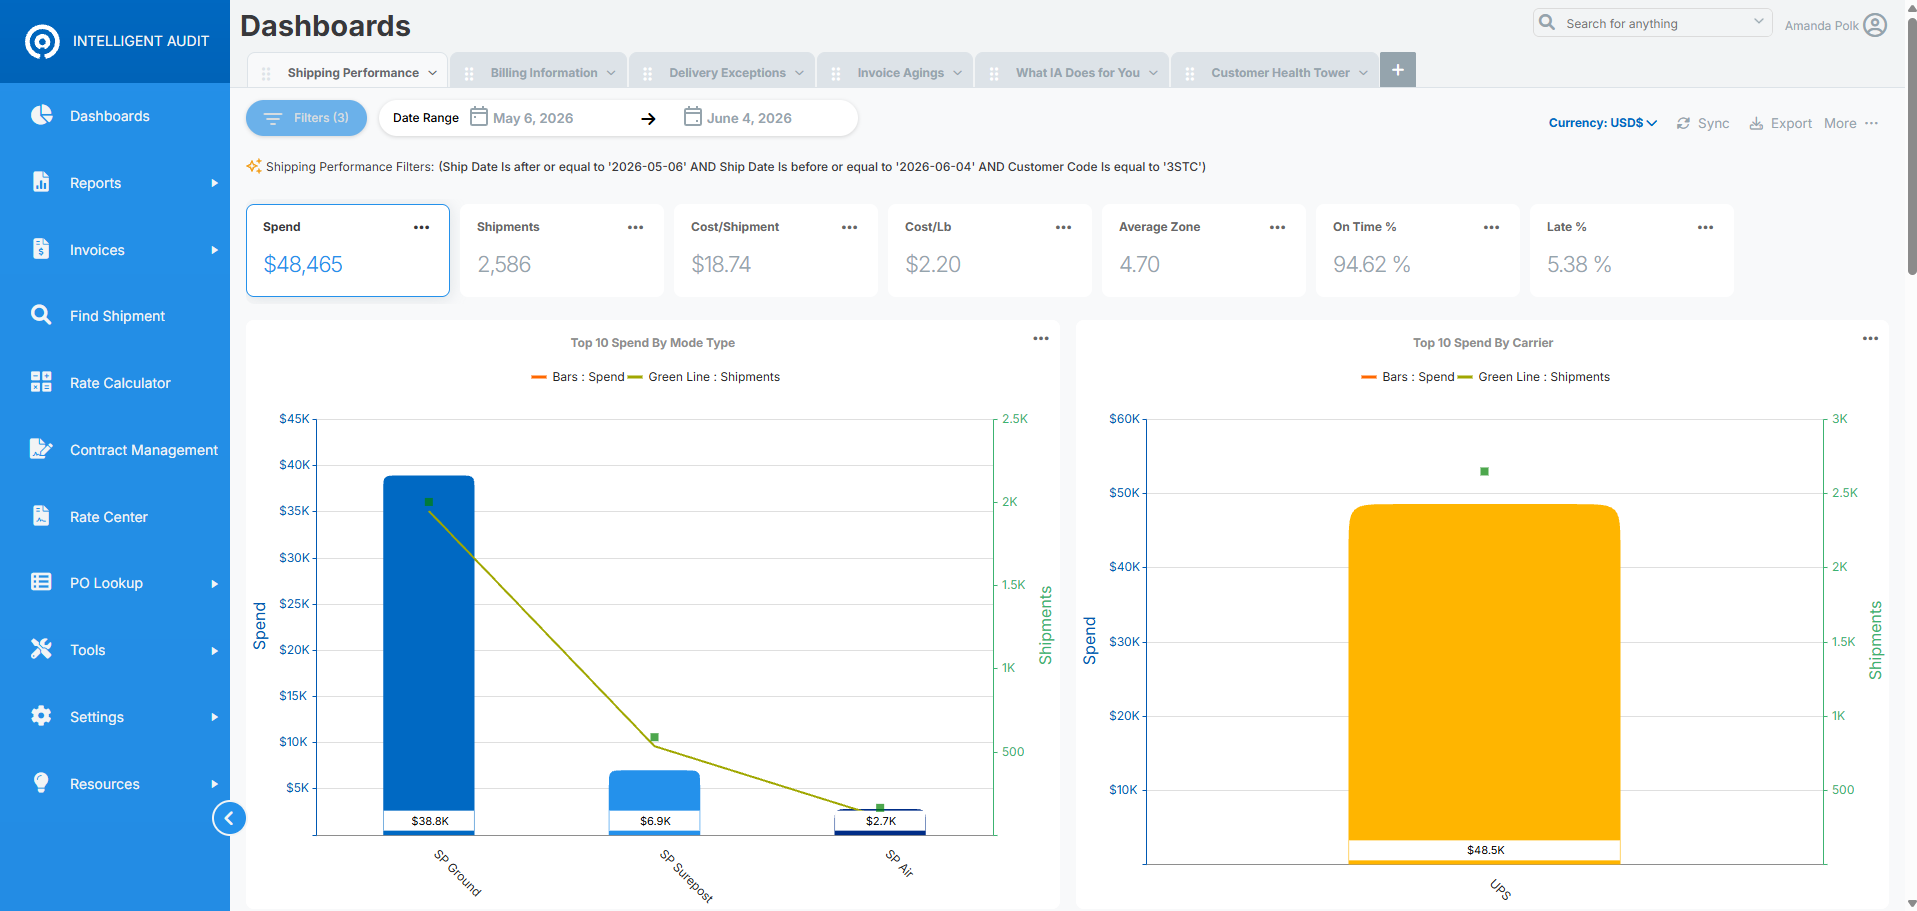Viewport: 1917px width, 911px height.
Task: Open the Average Zone card options menu
Action: coord(1278,228)
